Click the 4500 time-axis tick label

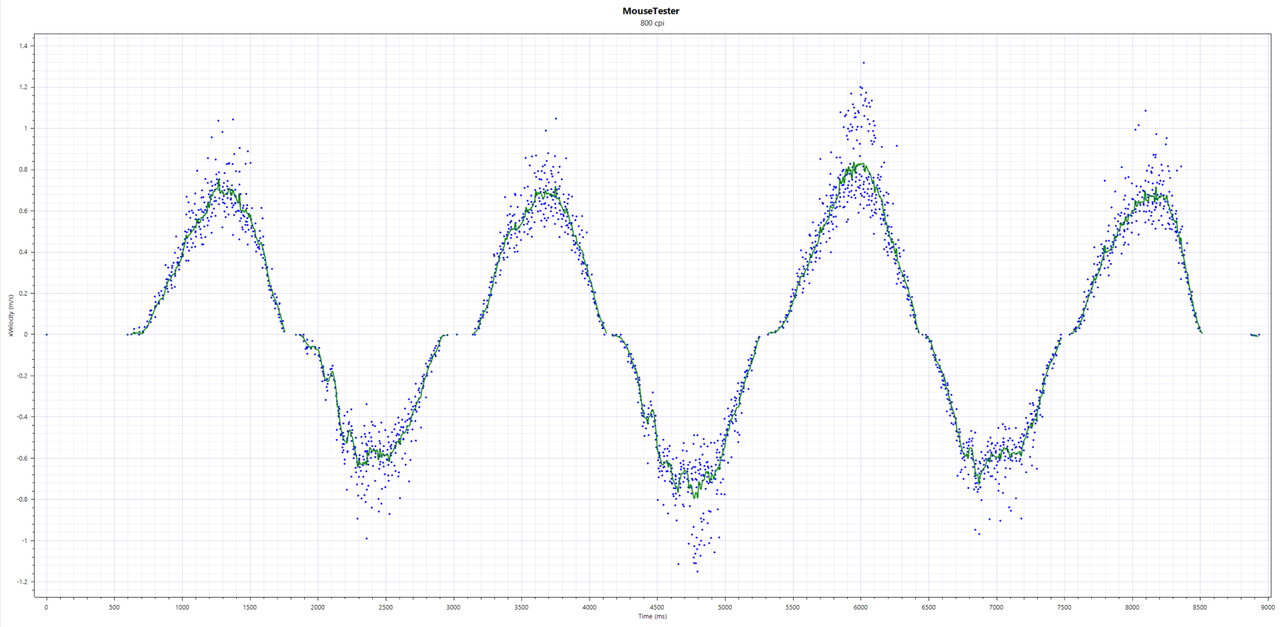657,606
